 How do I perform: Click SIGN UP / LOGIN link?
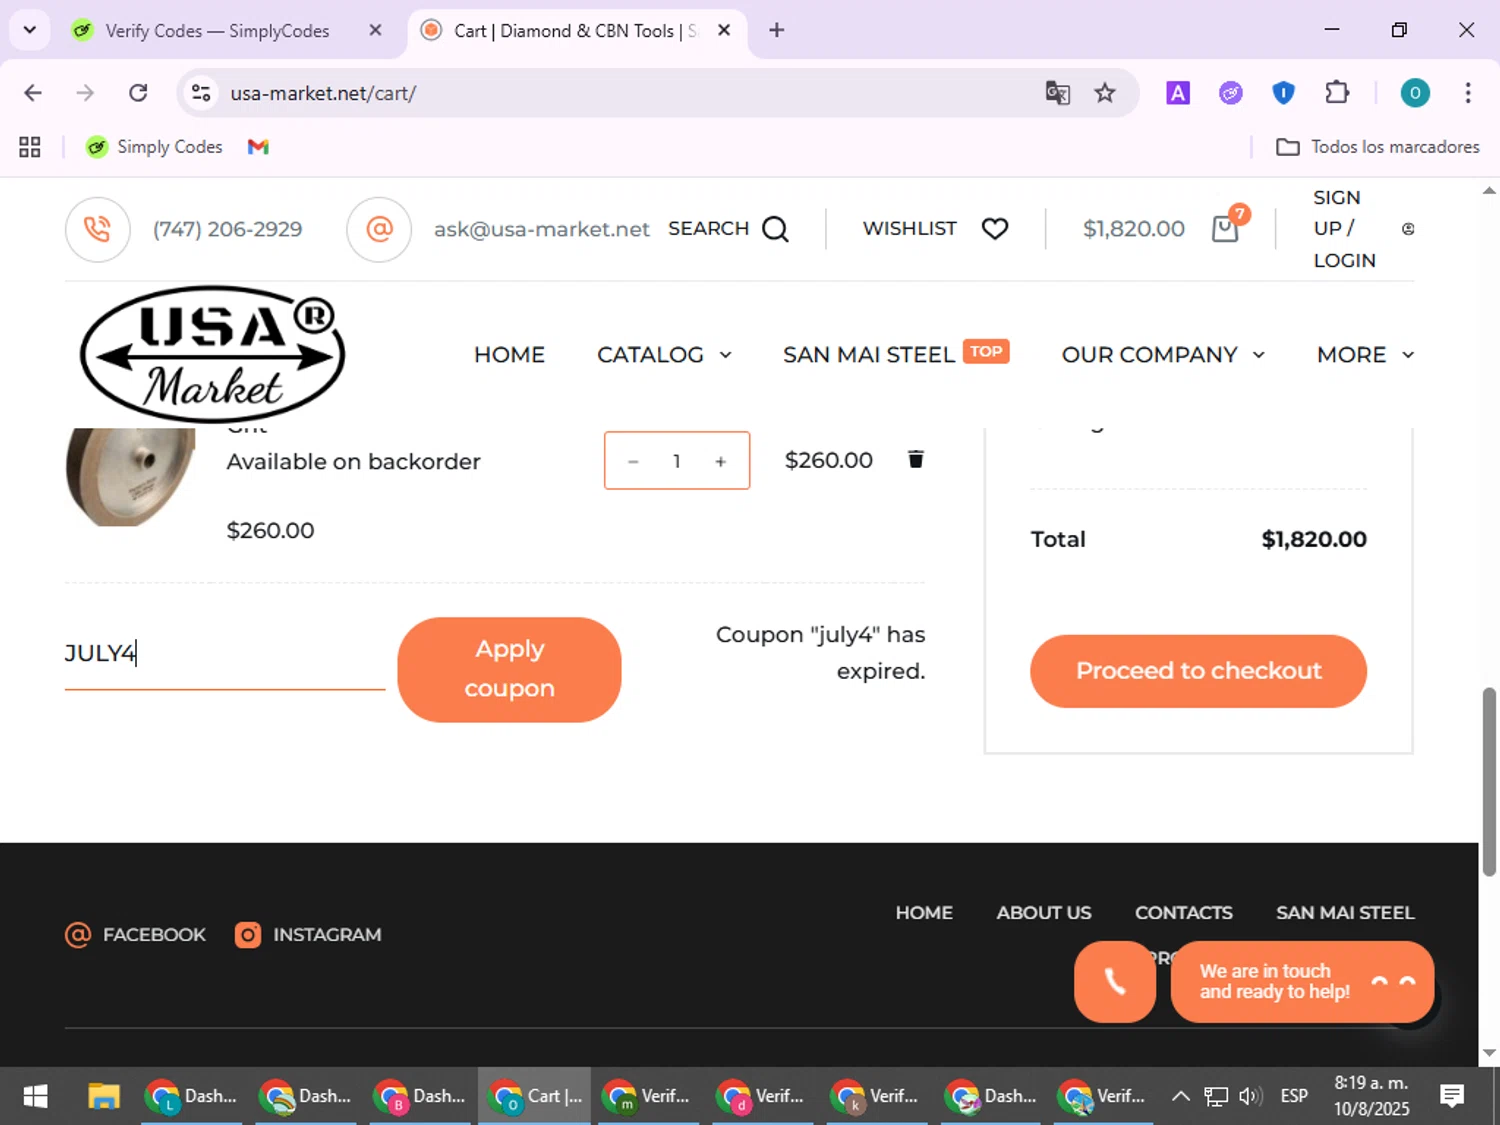click(x=1344, y=229)
